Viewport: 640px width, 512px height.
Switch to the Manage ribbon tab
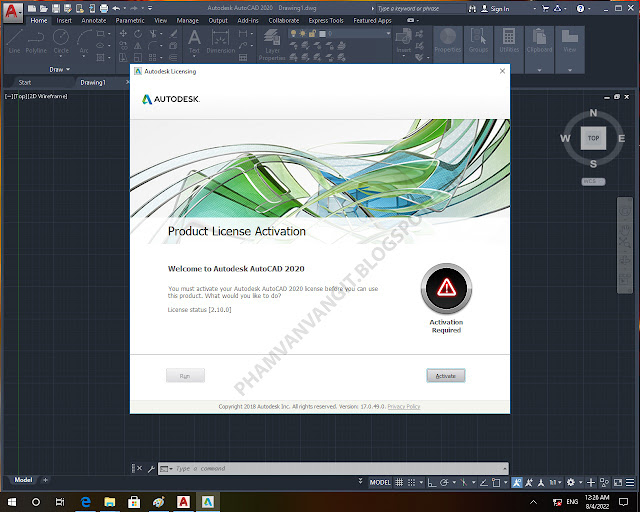(x=187, y=20)
